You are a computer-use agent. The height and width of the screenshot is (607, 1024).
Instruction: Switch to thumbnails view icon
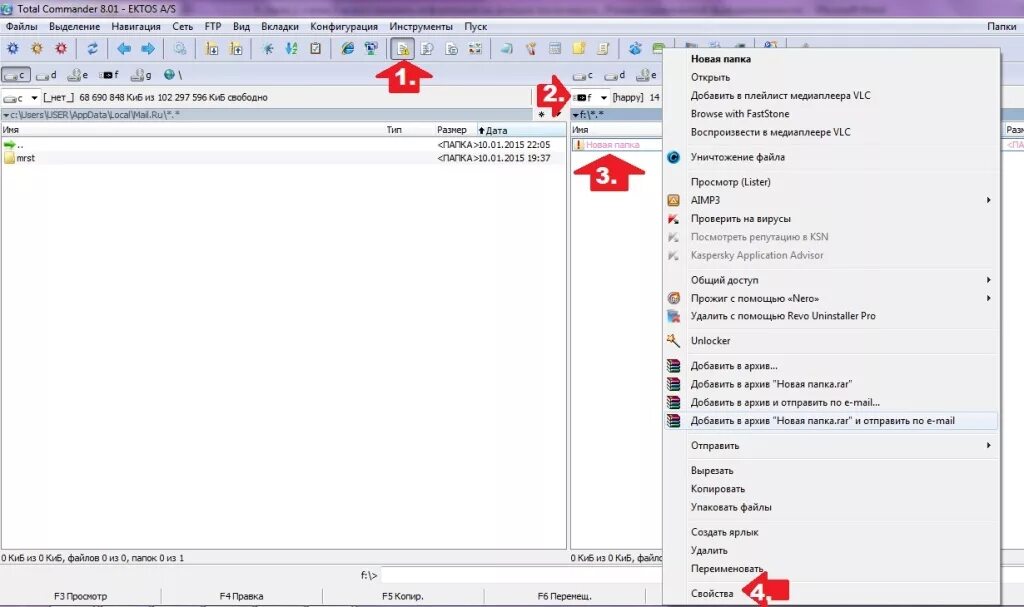pyautogui.click(x=475, y=48)
